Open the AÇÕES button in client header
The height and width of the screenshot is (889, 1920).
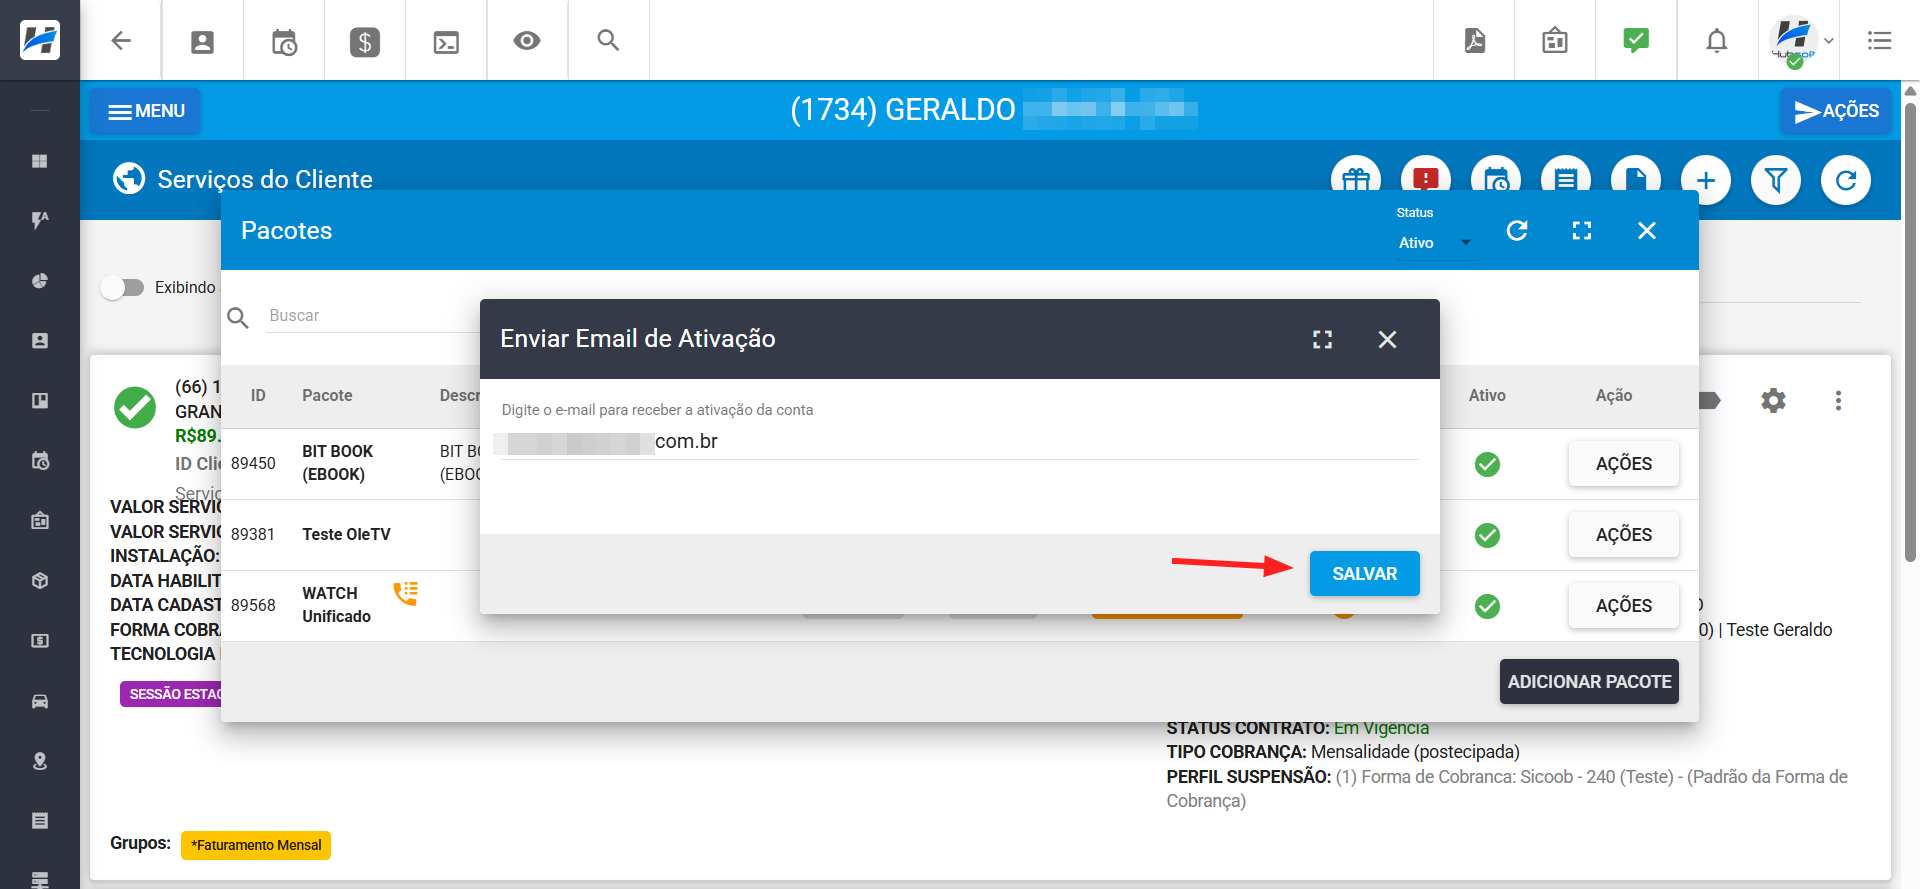click(x=1836, y=111)
